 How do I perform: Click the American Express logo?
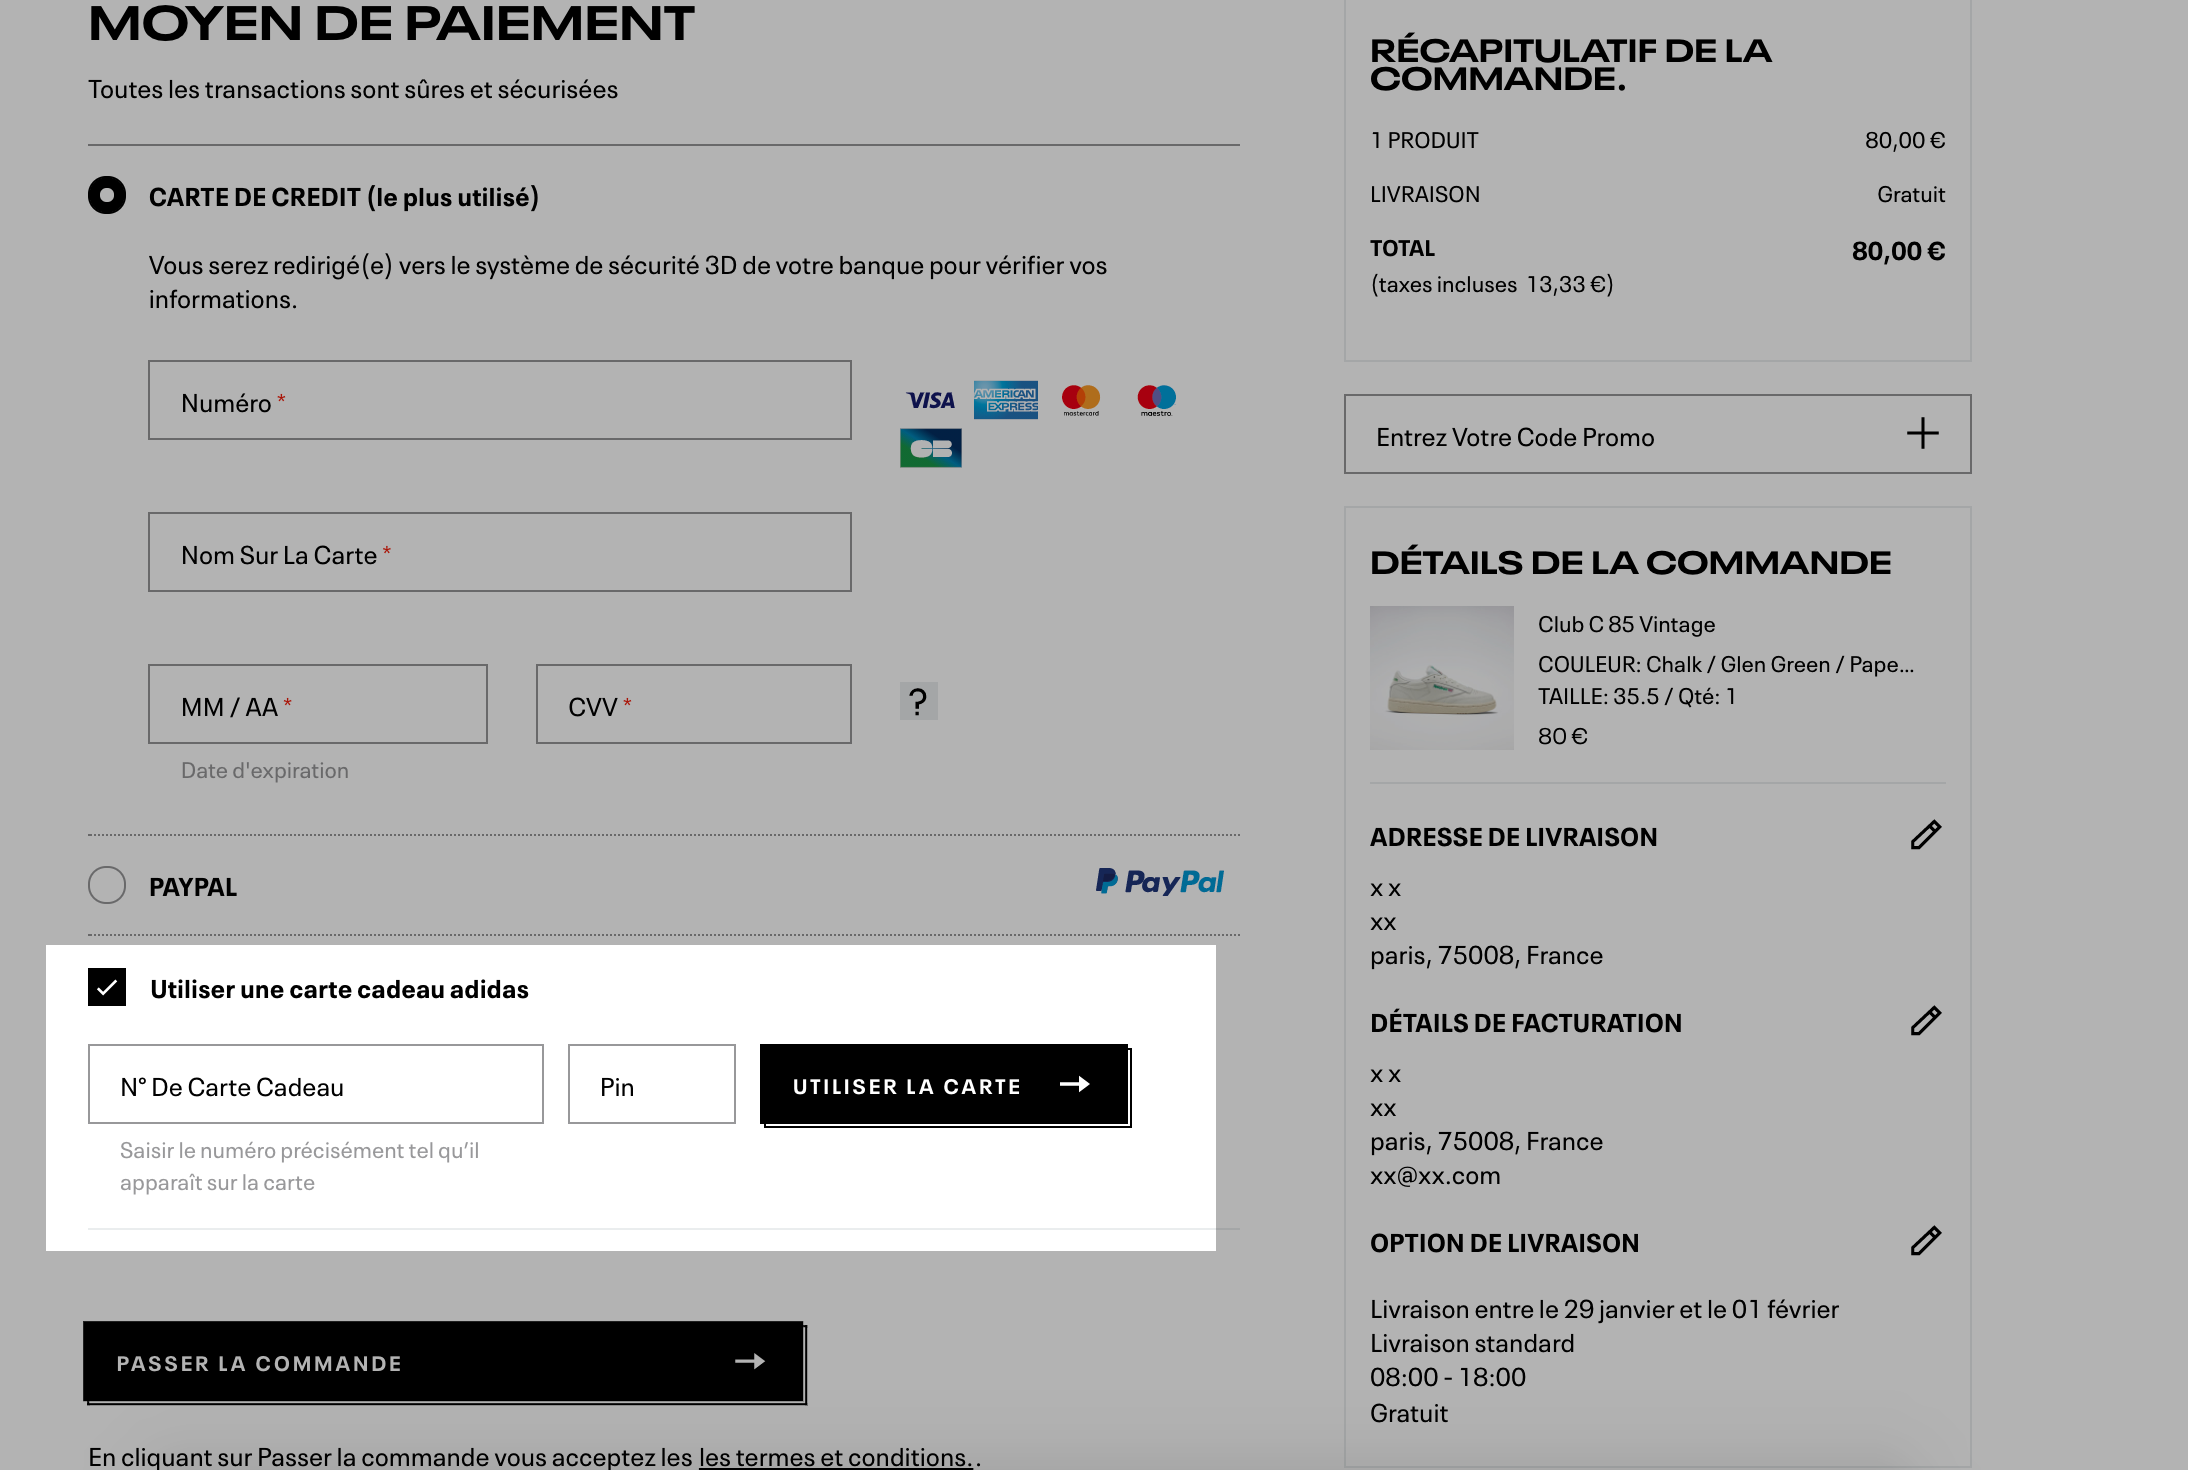point(1005,400)
